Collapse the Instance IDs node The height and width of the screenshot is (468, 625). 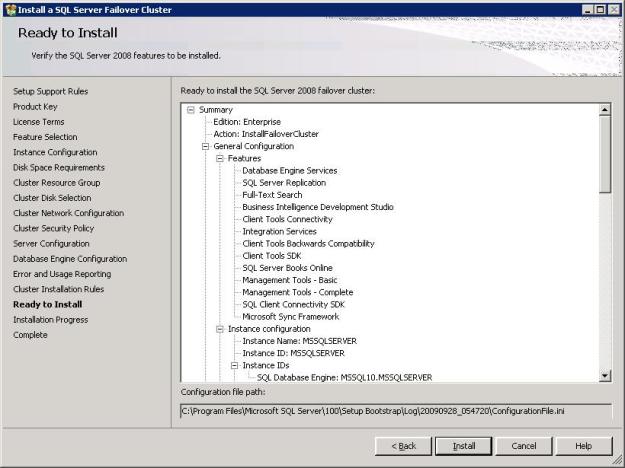234,365
